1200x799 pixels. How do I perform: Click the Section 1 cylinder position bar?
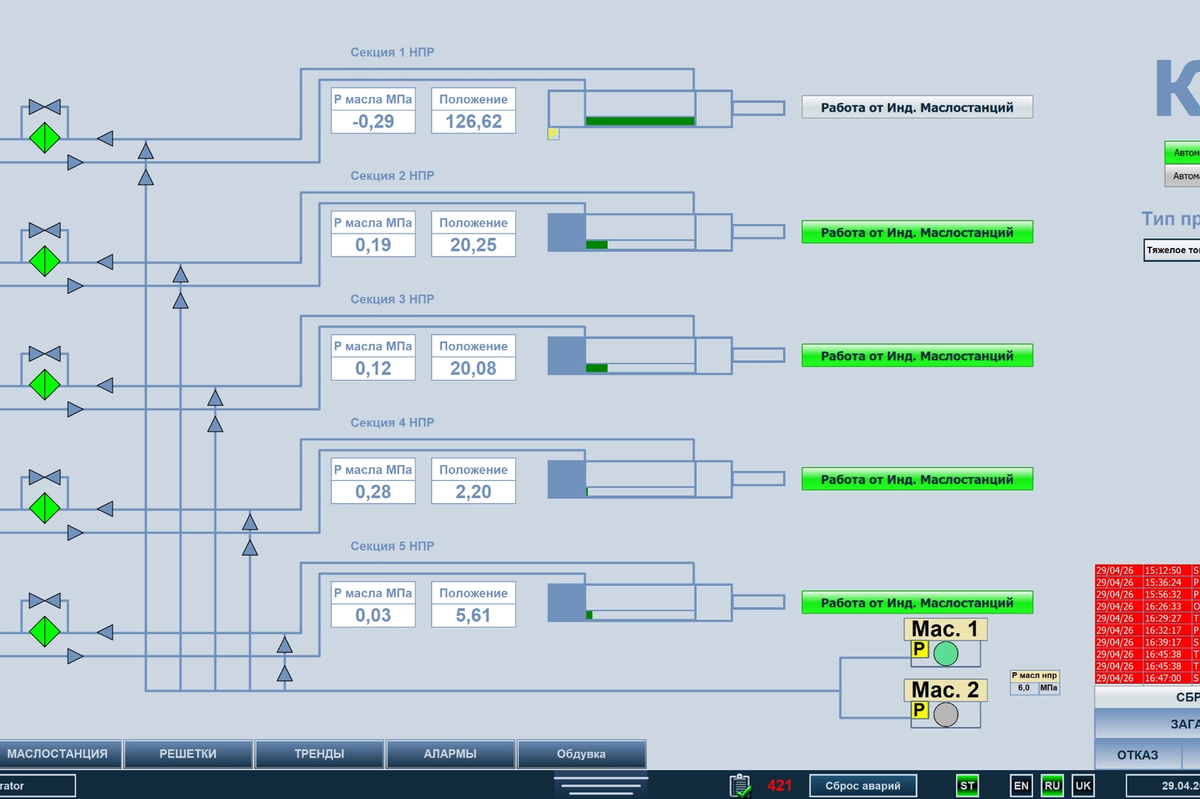pyautogui.click(x=640, y=121)
